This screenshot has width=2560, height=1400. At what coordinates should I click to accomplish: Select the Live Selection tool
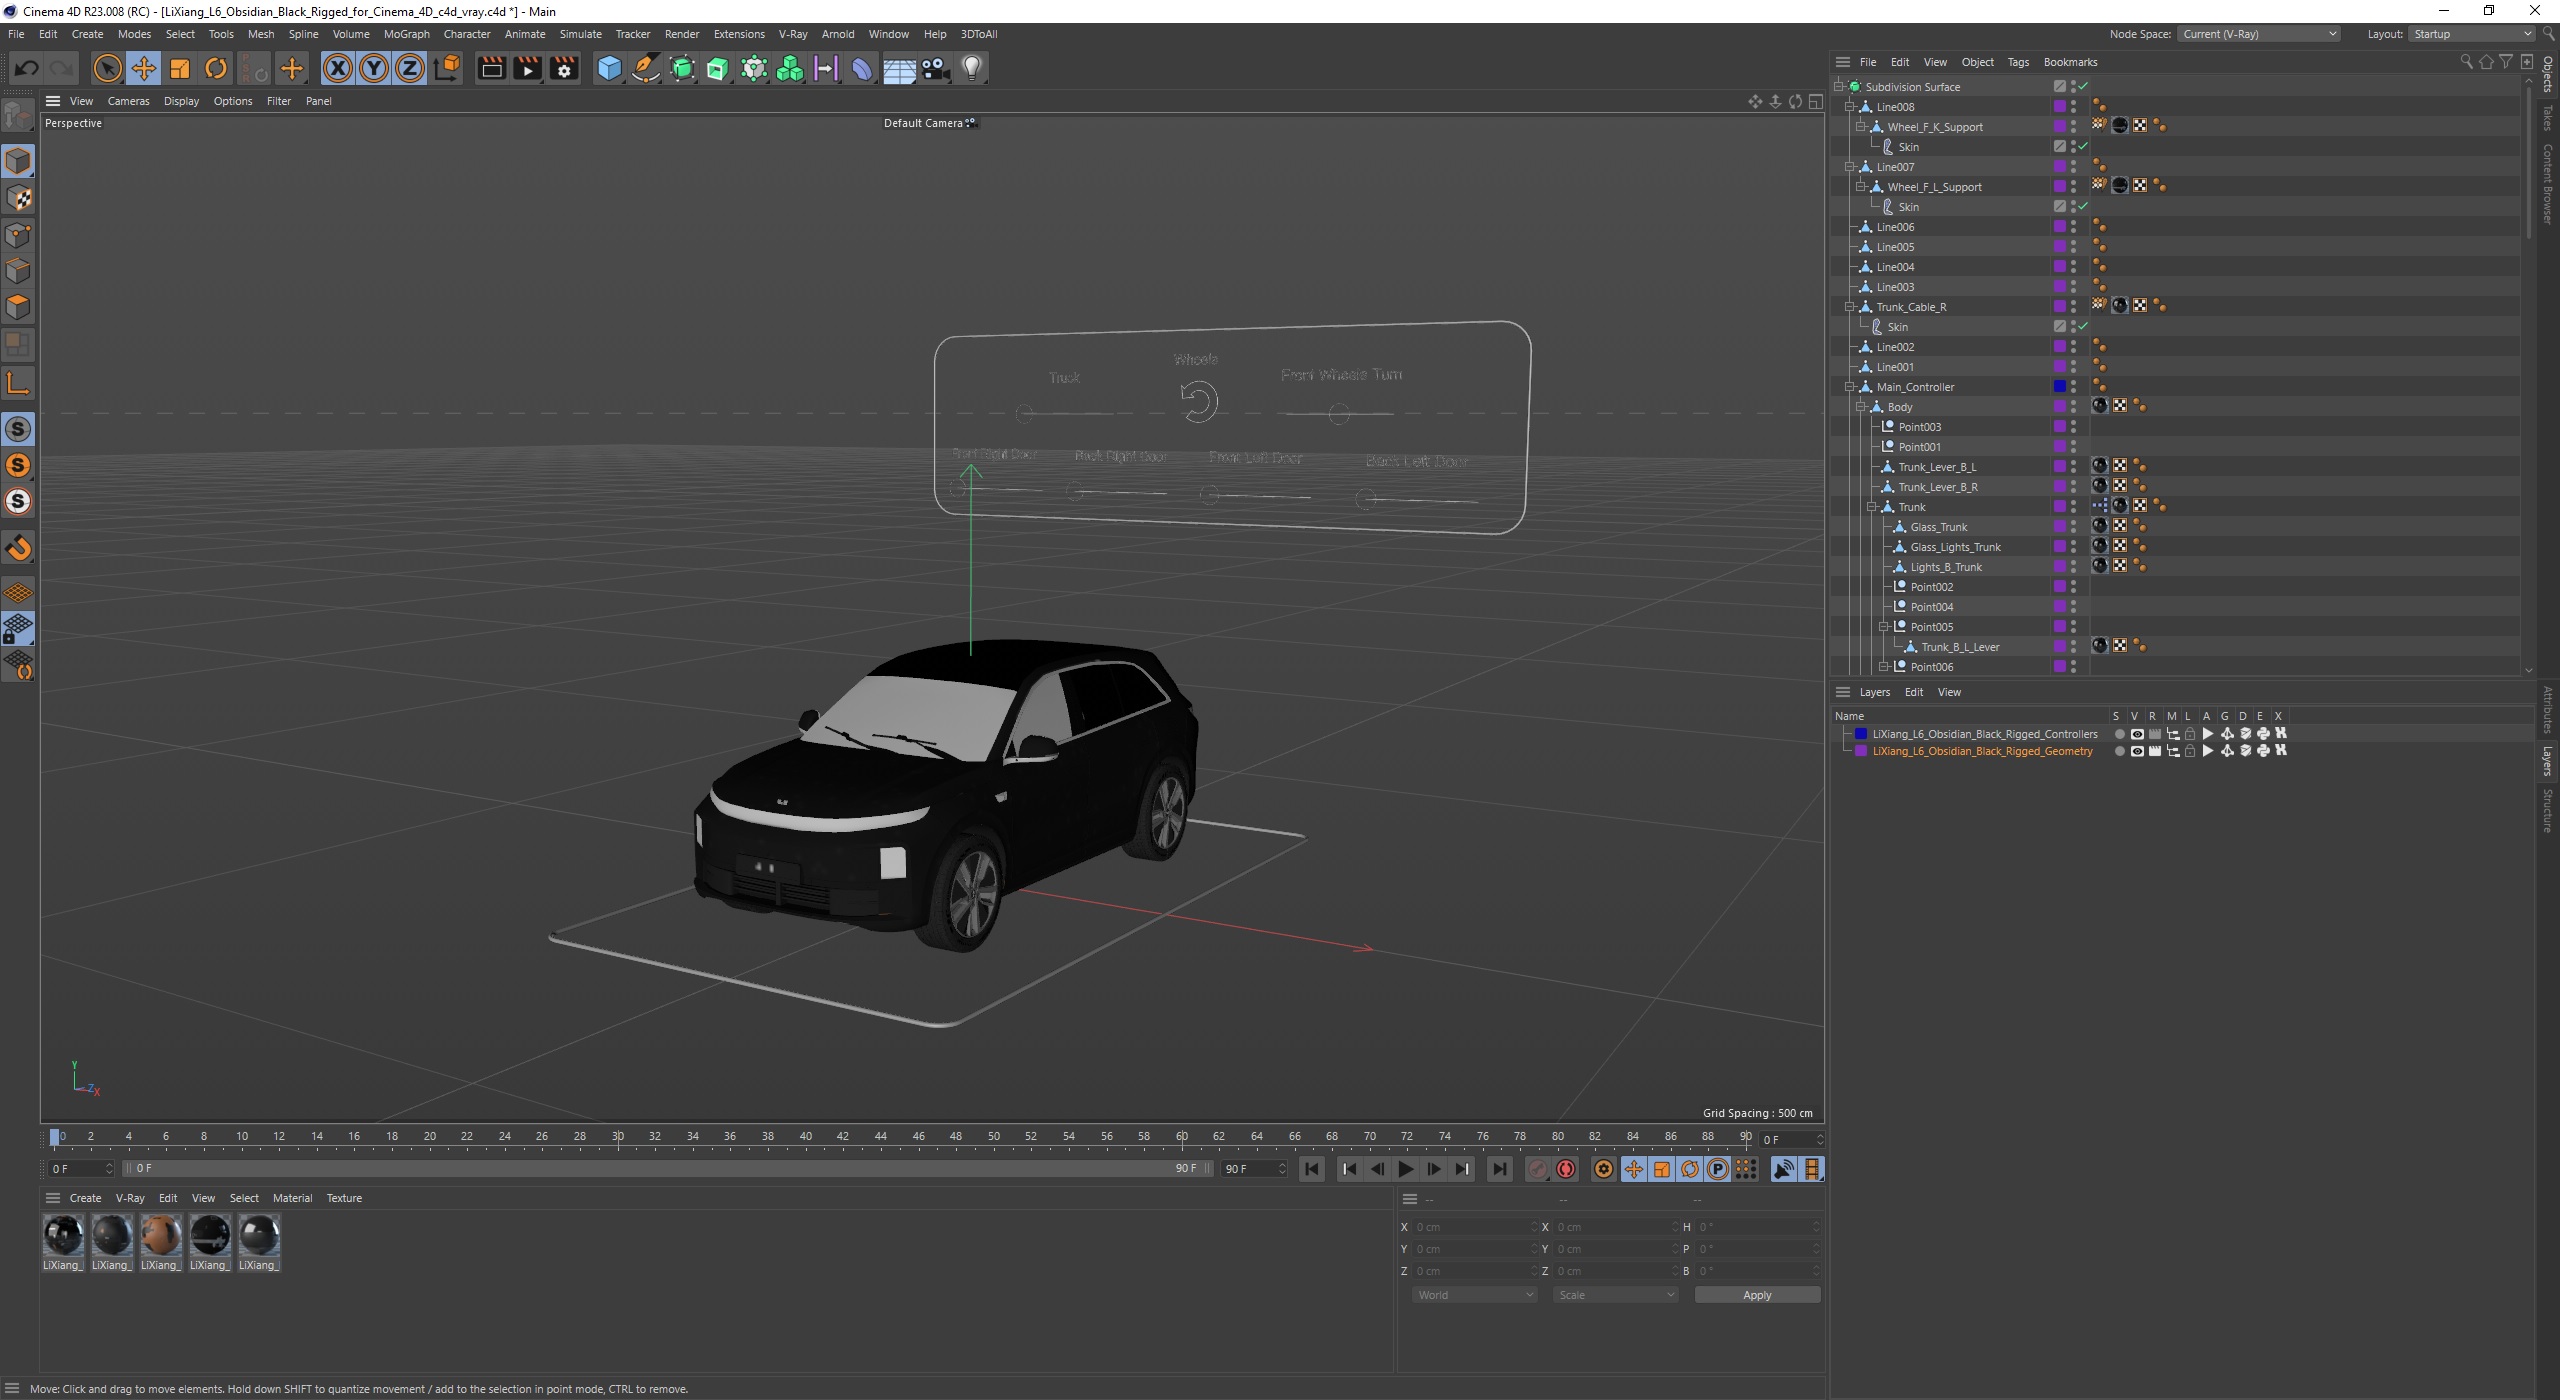[x=107, y=68]
